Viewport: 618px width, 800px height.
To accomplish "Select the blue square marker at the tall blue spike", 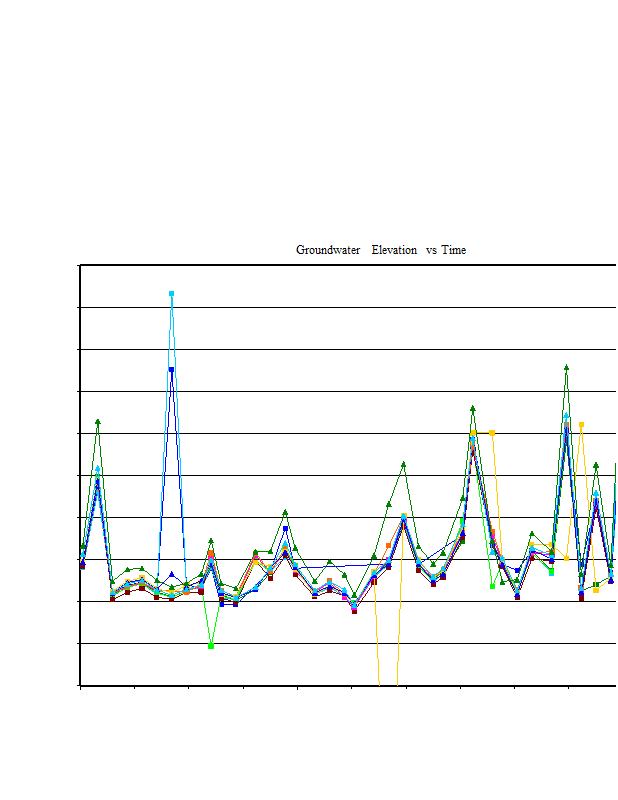I will (x=172, y=370).
